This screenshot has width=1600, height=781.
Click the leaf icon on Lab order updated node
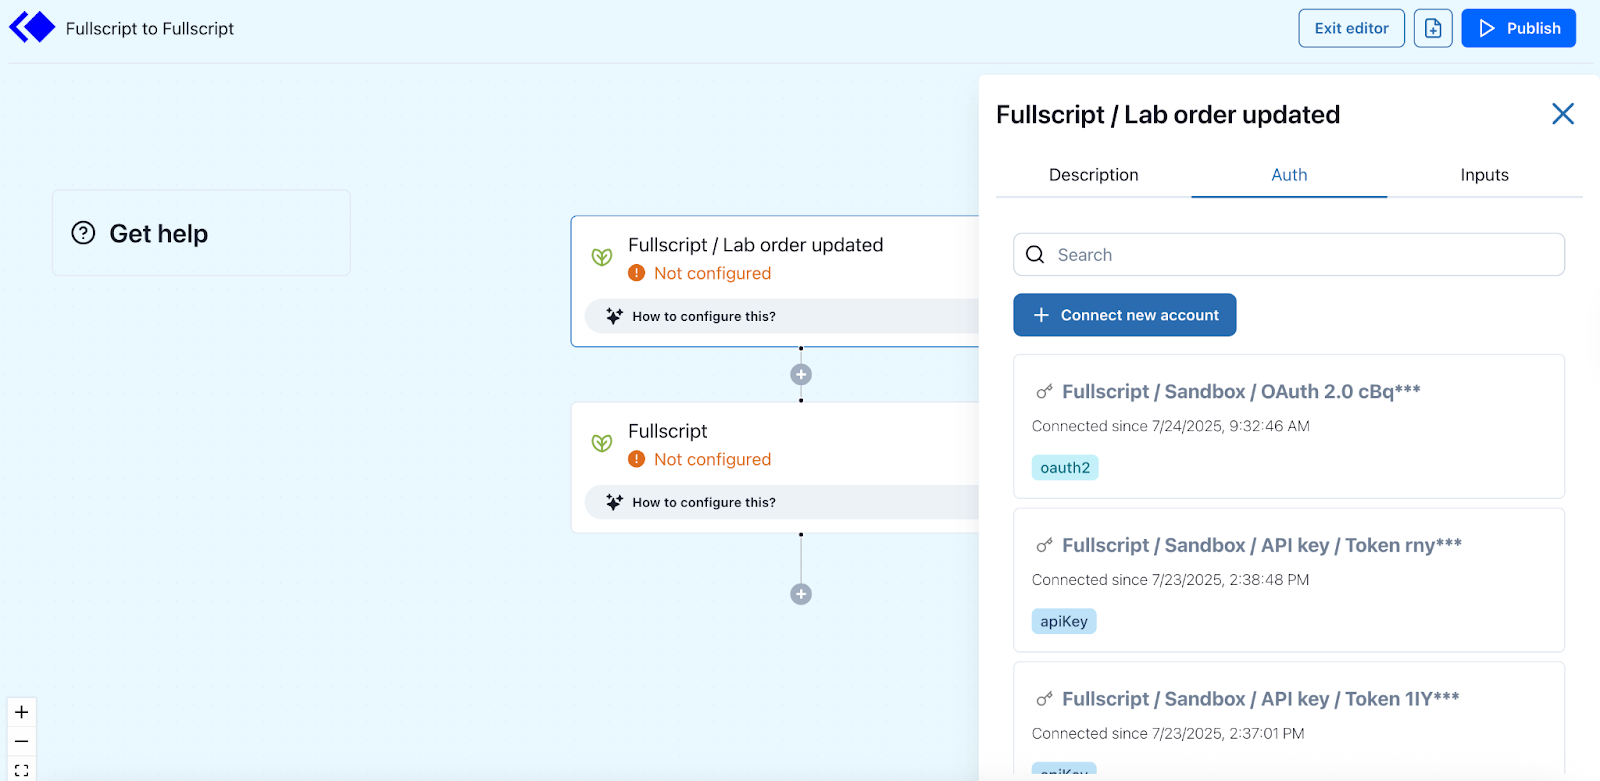pos(601,257)
